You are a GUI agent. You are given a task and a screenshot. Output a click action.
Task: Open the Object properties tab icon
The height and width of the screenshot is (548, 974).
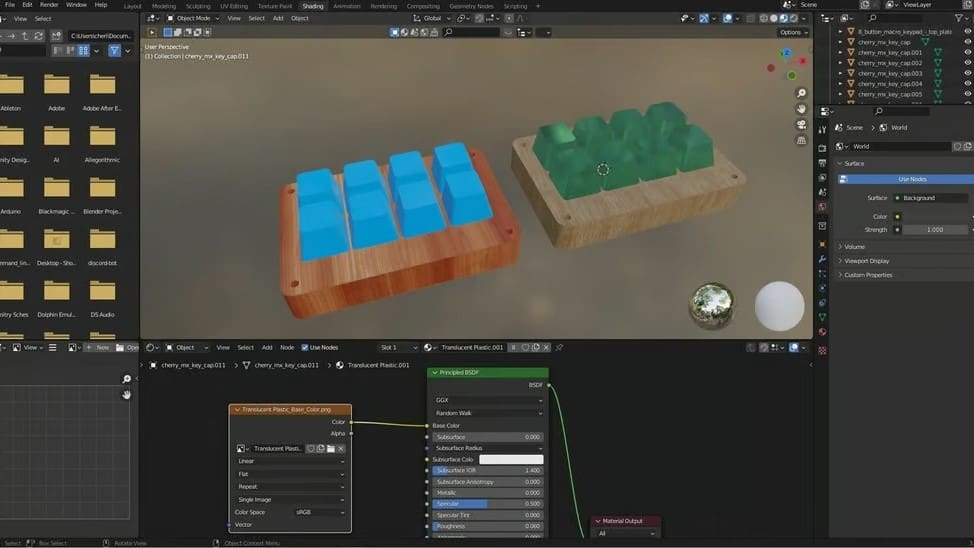coord(822,244)
